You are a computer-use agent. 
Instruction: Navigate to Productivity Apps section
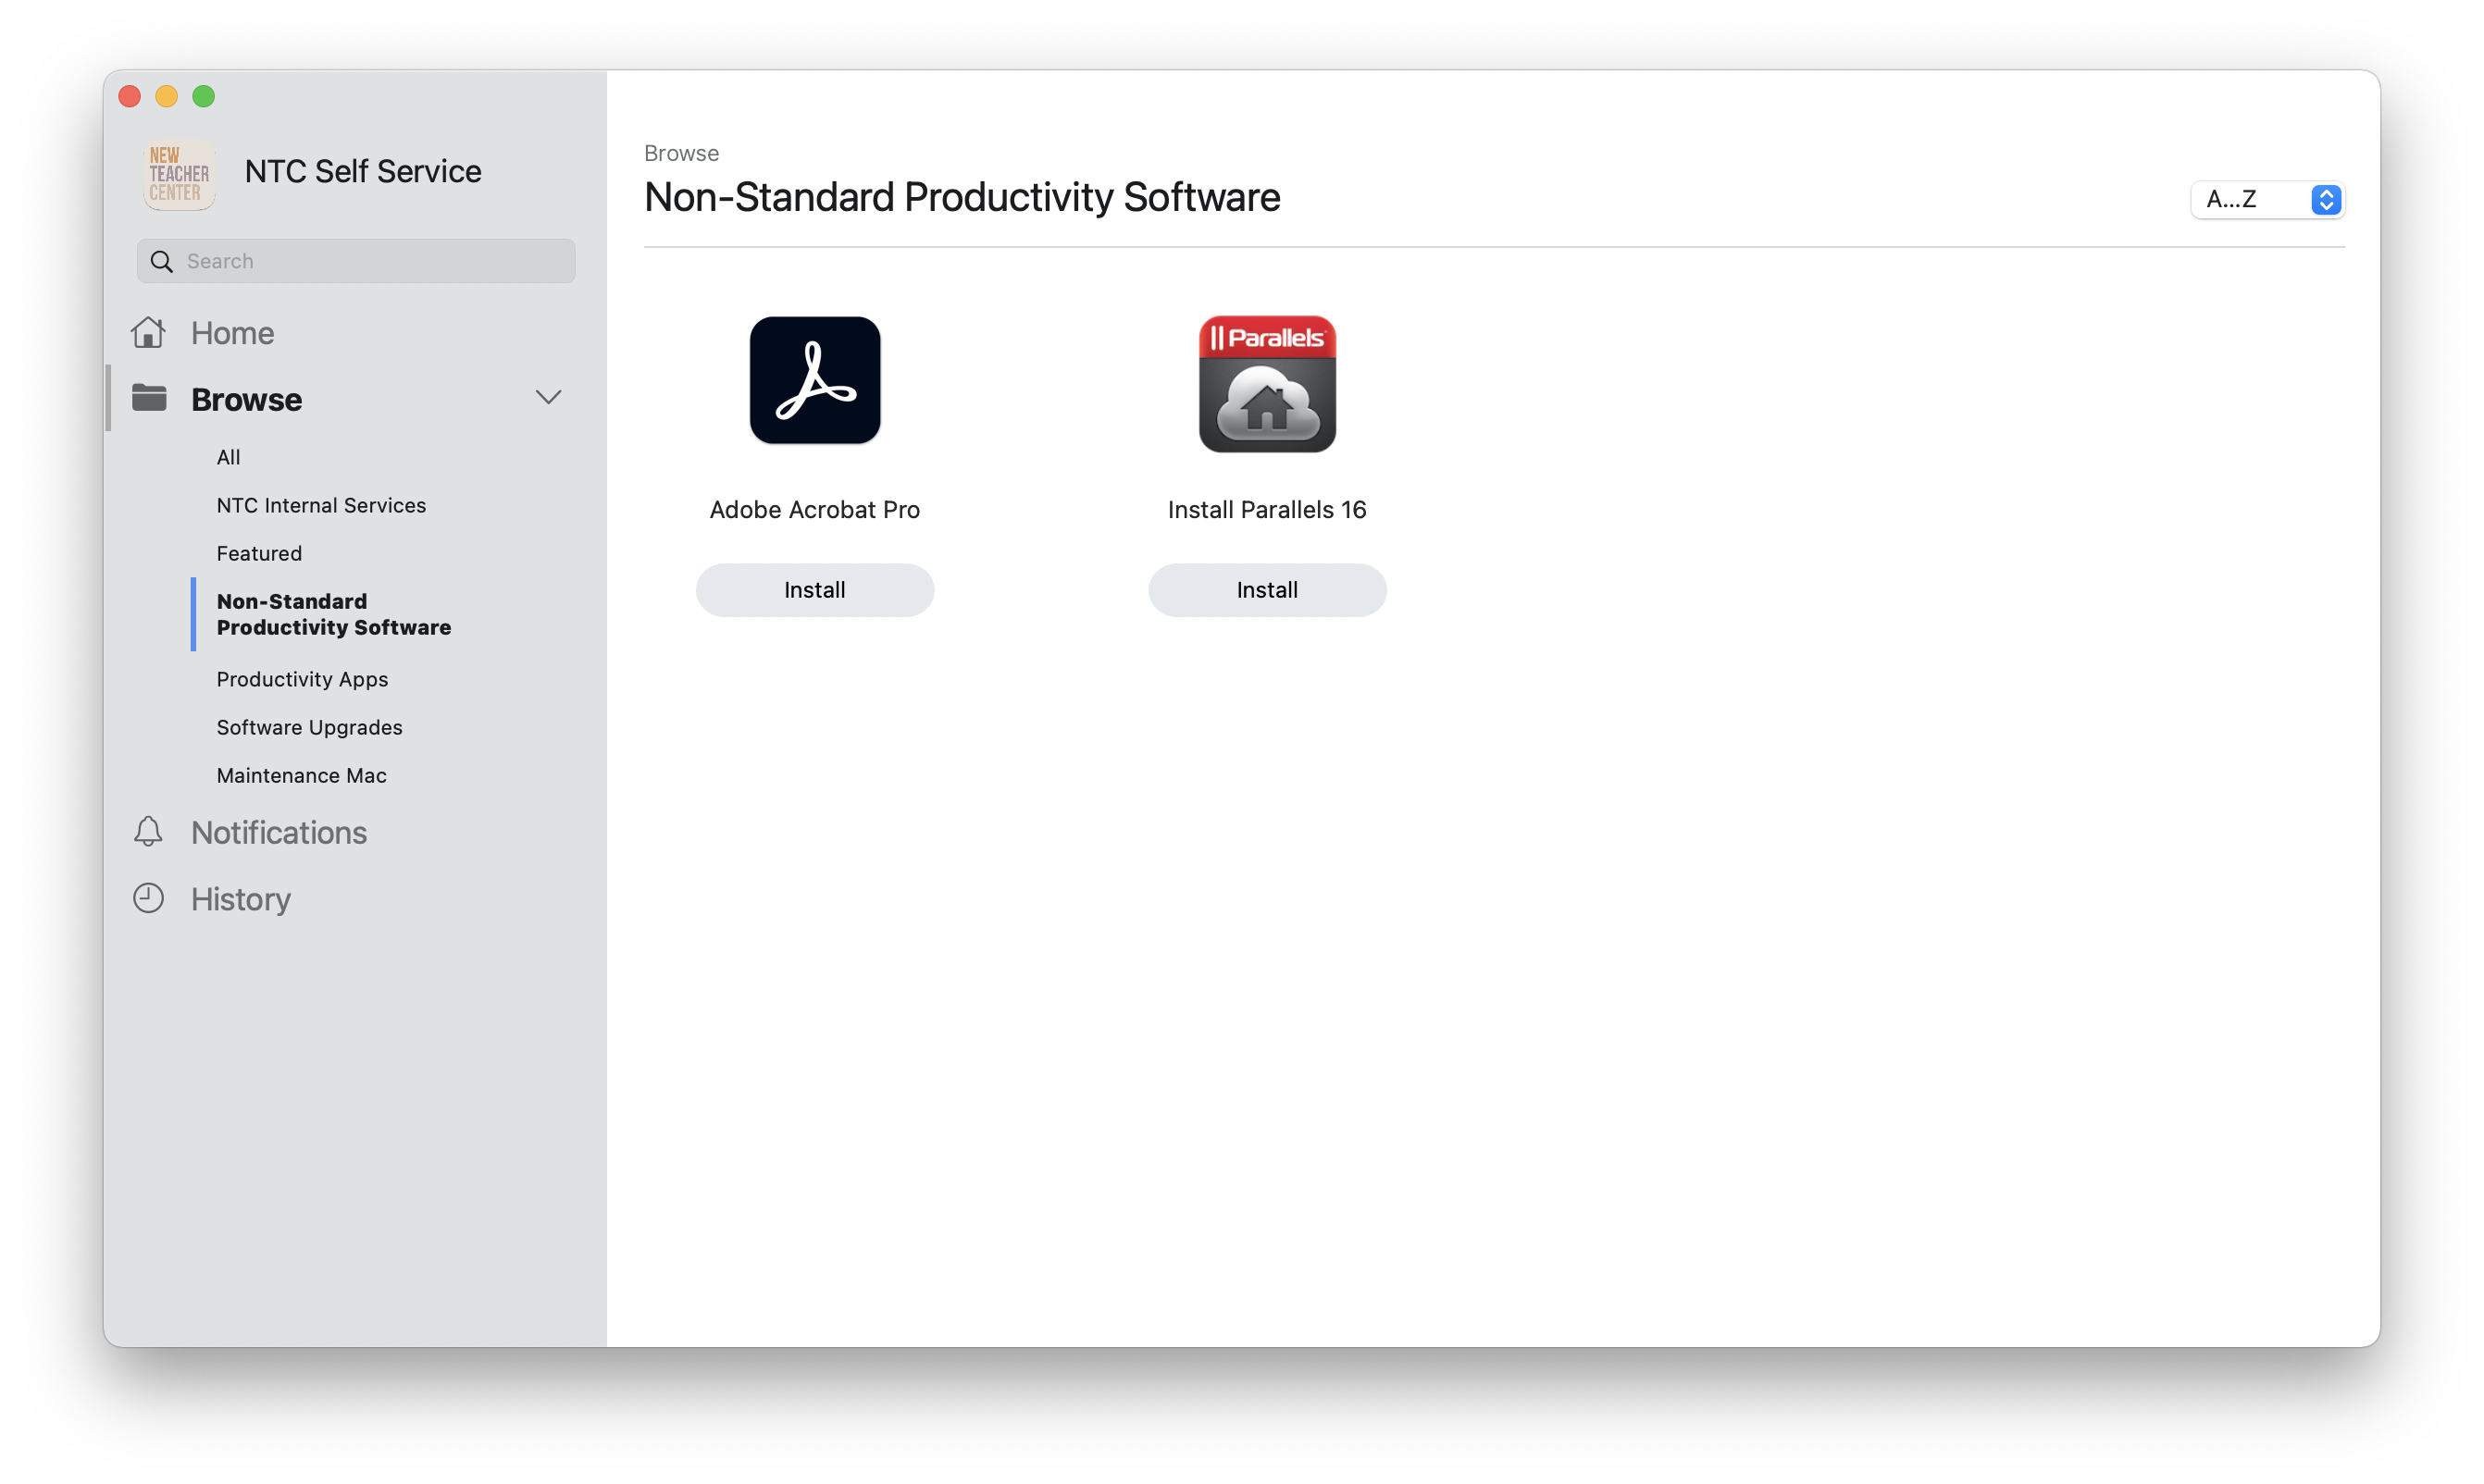point(302,678)
